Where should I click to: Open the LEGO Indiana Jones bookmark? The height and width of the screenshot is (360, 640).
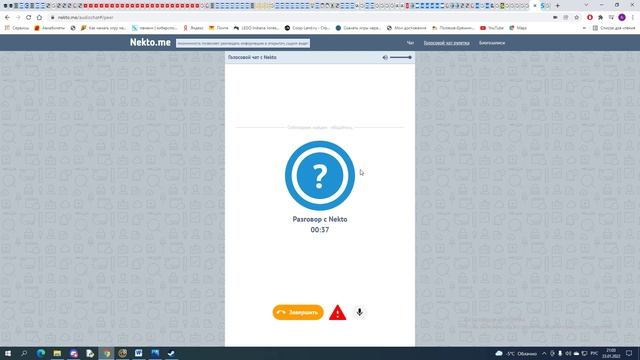tap(256, 28)
